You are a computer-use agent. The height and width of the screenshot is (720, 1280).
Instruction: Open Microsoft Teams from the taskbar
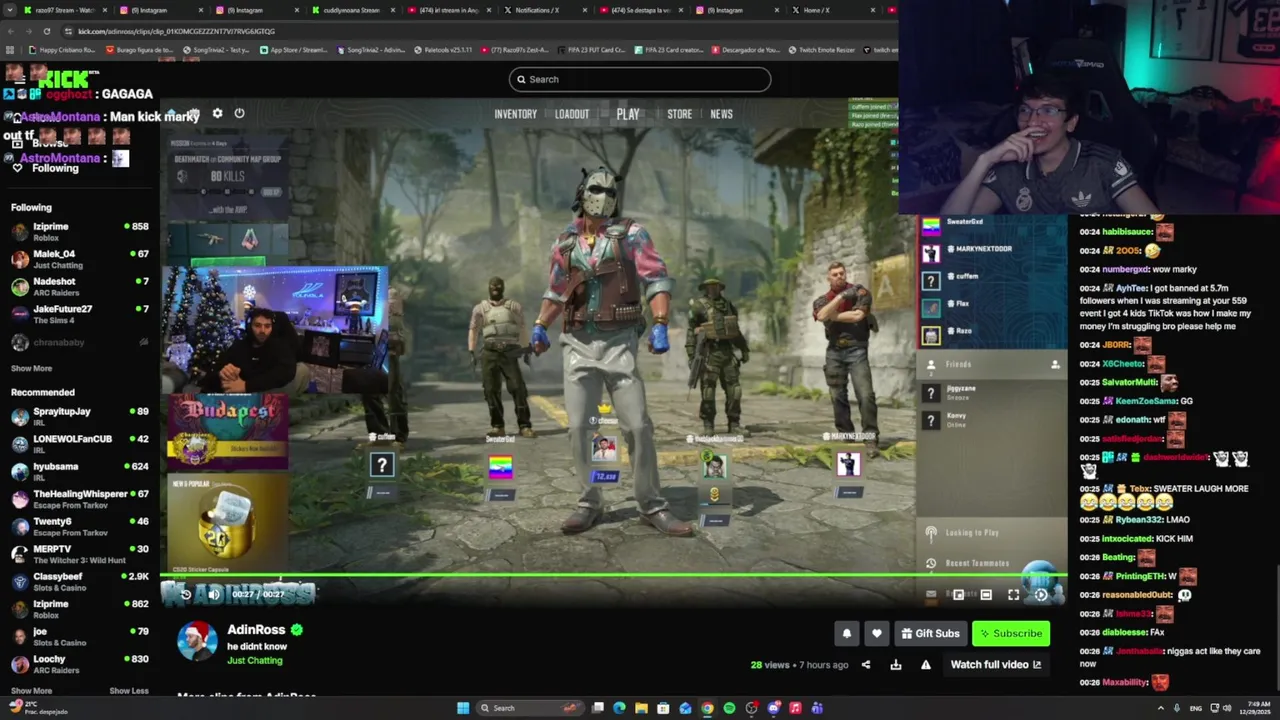[x=817, y=708]
